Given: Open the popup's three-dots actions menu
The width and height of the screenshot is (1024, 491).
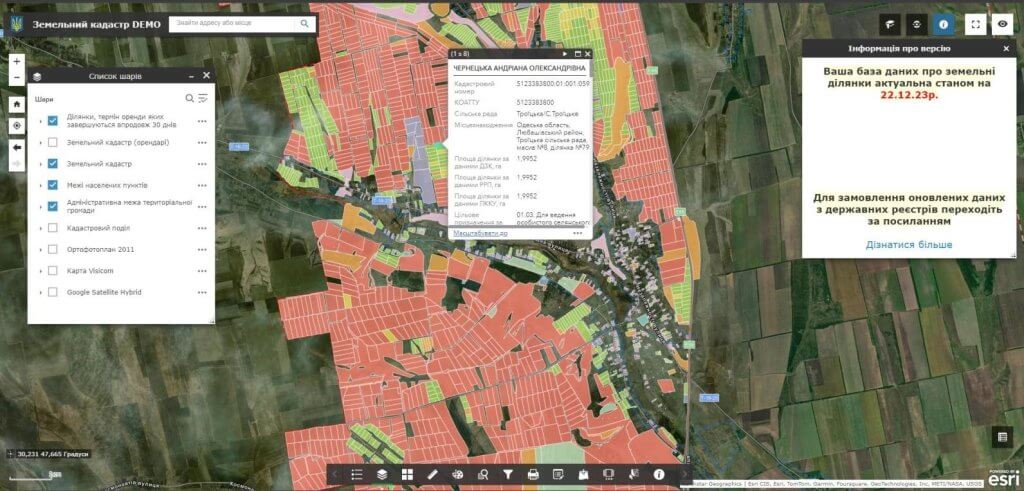Looking at the screenshot, I should pos(578,232).
